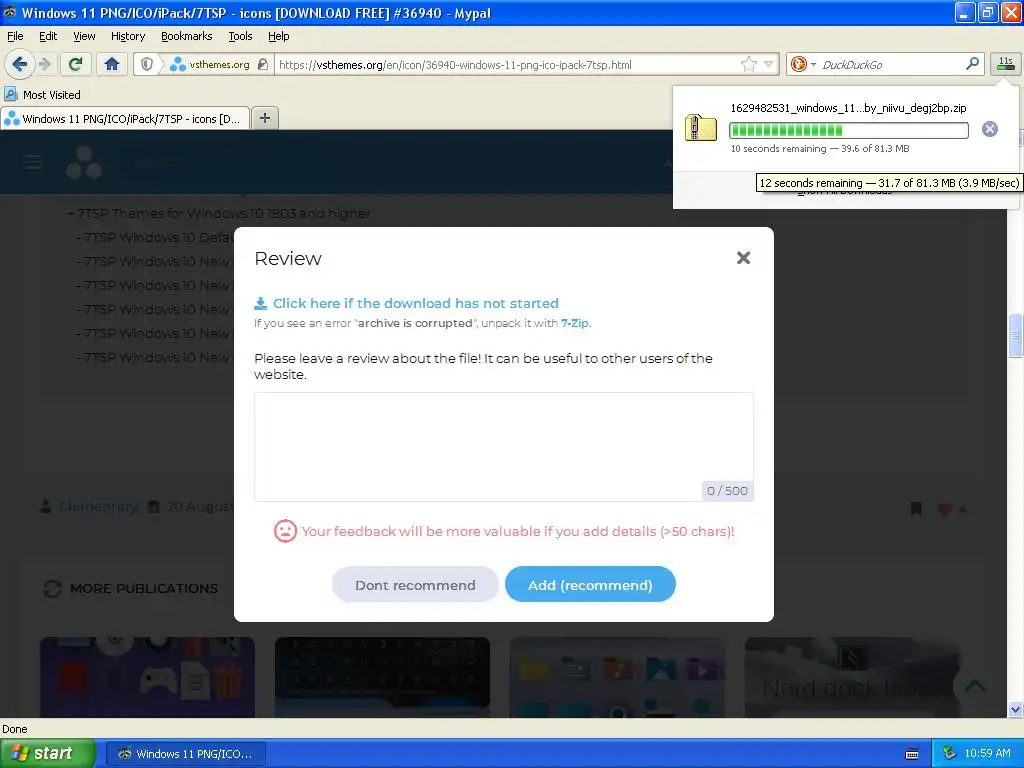Open the colorful folder icons publication thumbnail
The width and height of the screenshot is (1024, 768).
(x=617, y=677)
